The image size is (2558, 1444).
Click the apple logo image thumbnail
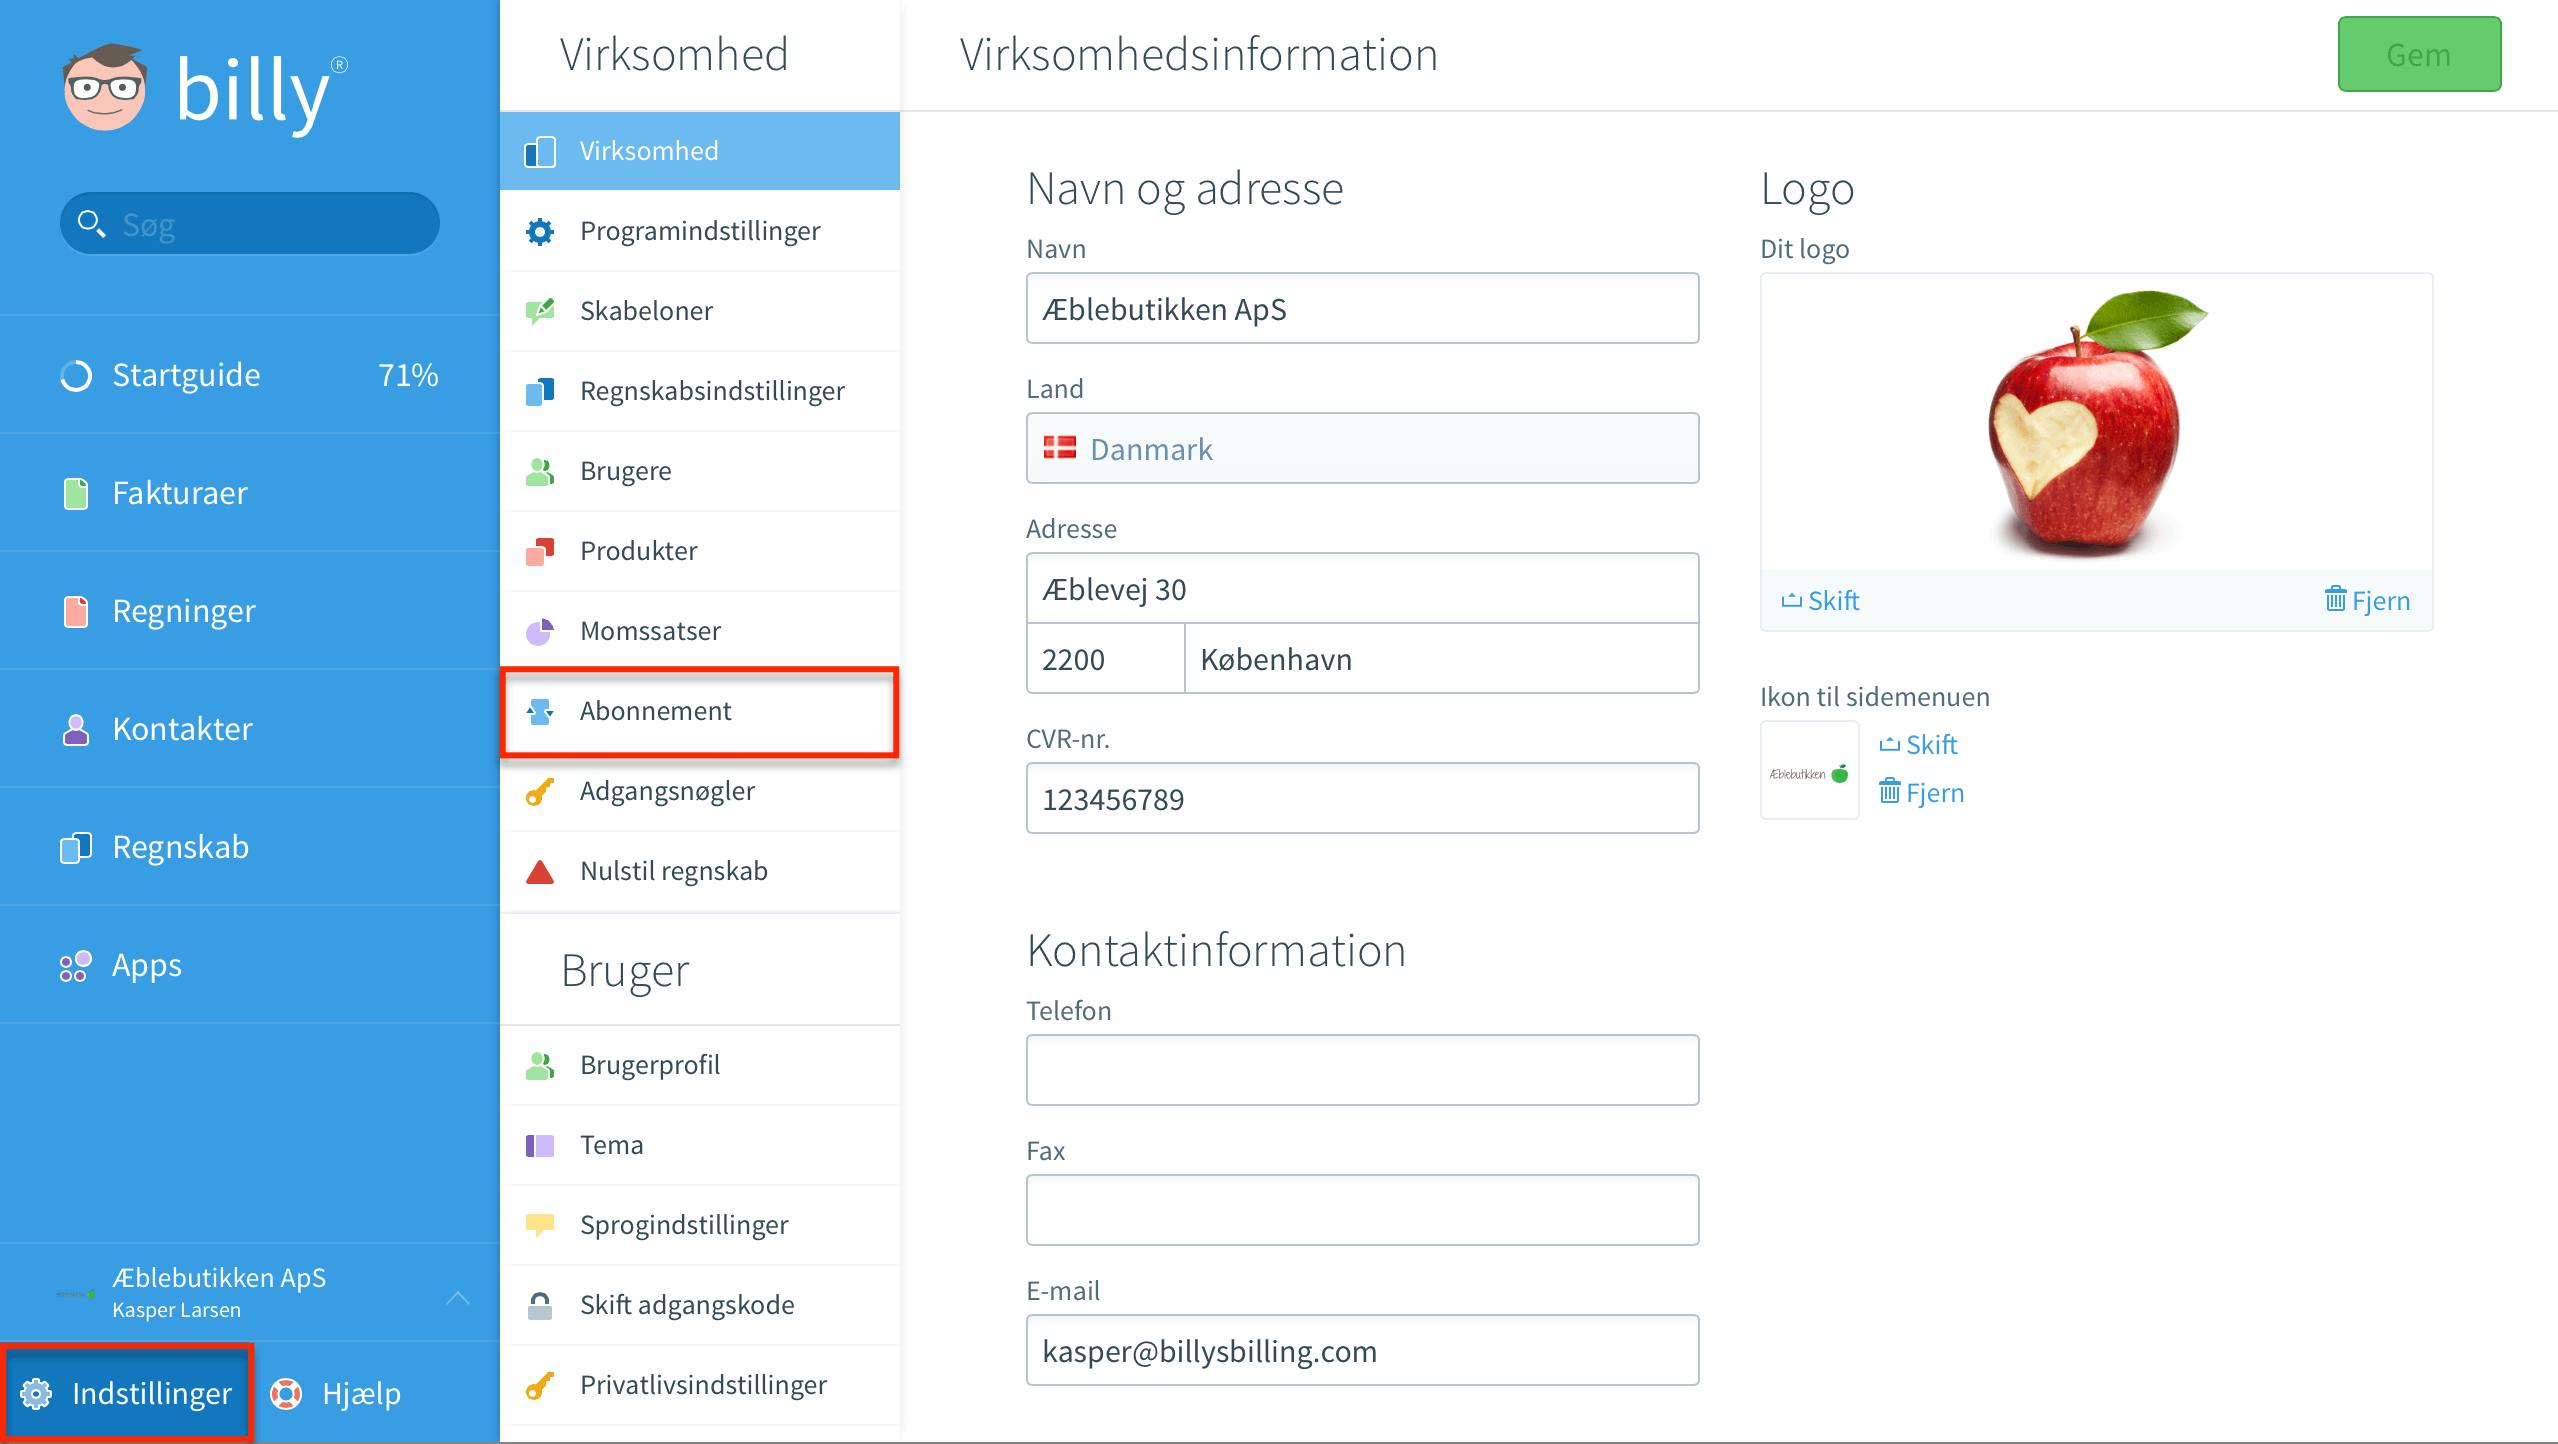coord(2096,422)
